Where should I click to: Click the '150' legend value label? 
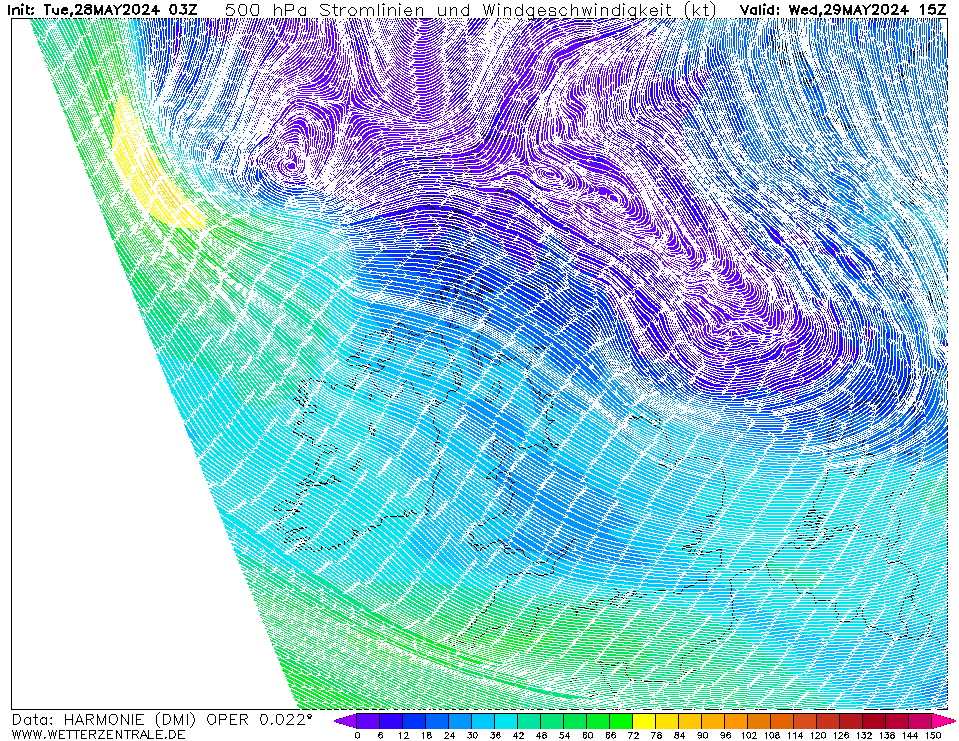pos(932,735)
